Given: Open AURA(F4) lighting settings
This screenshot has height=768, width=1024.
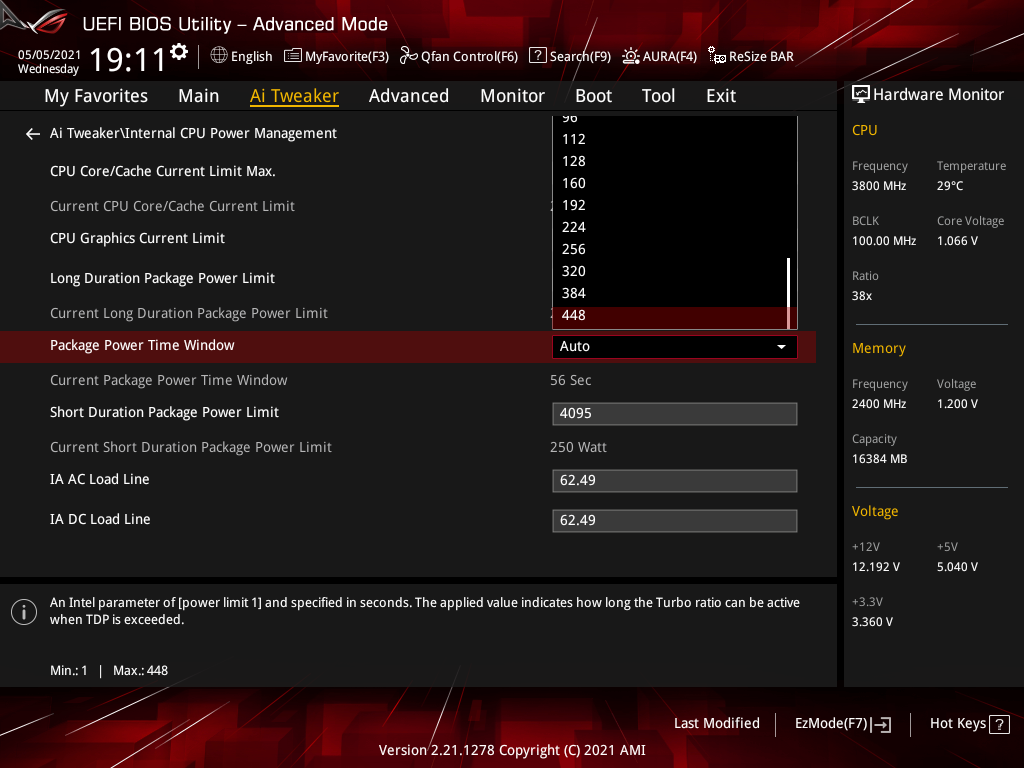Looking at the screenshot, I should [659, 56].
